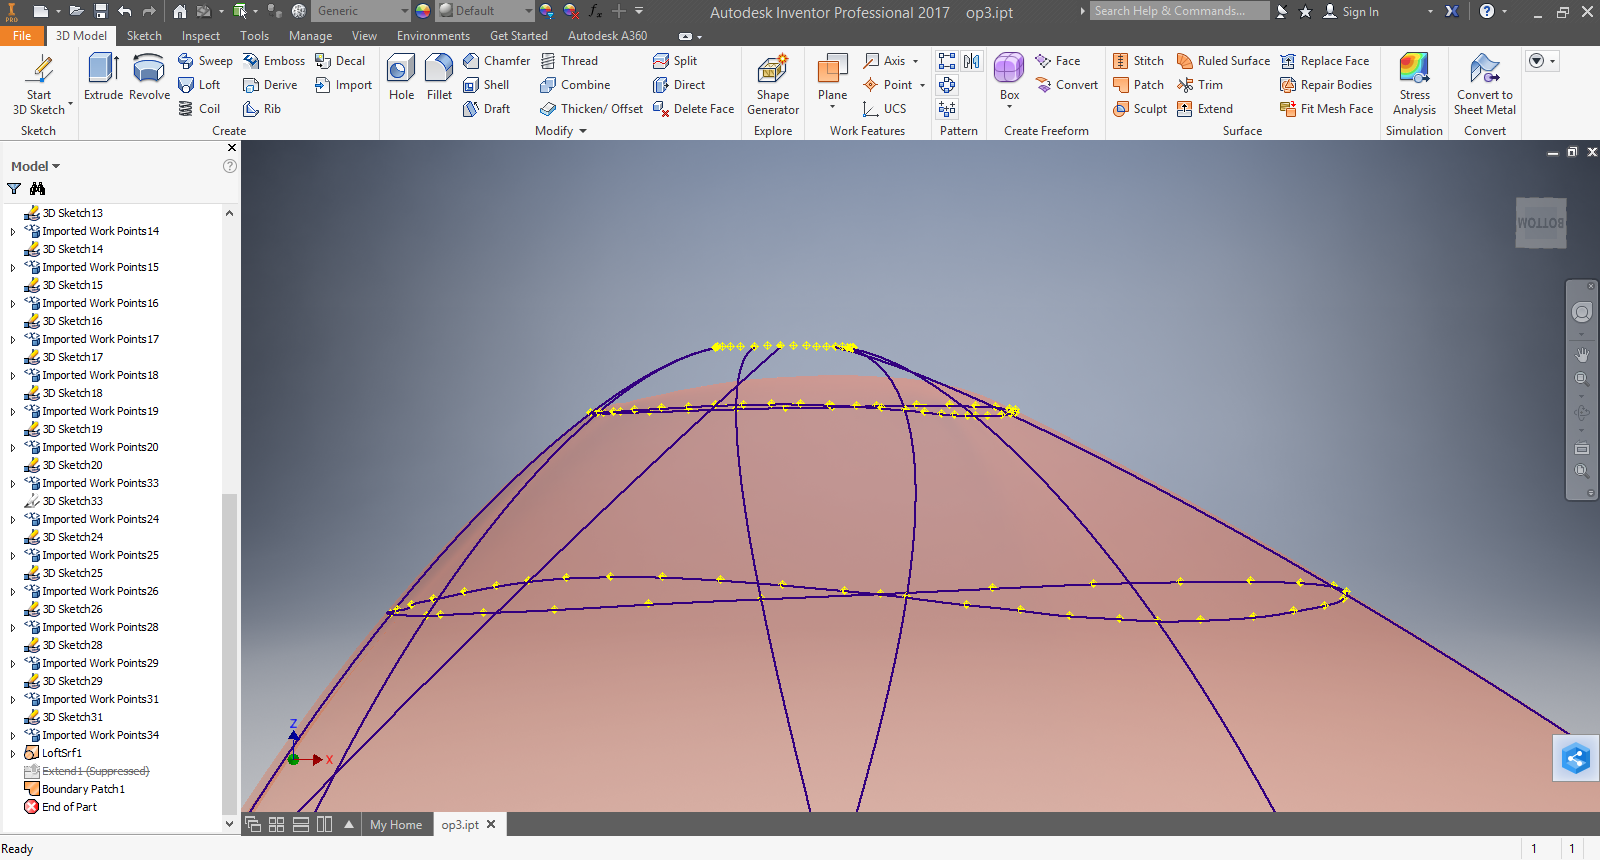The width and height of the screenshot is (1606, 860).
Task: Click Sign In link
Action: (x=1359, y=12)
